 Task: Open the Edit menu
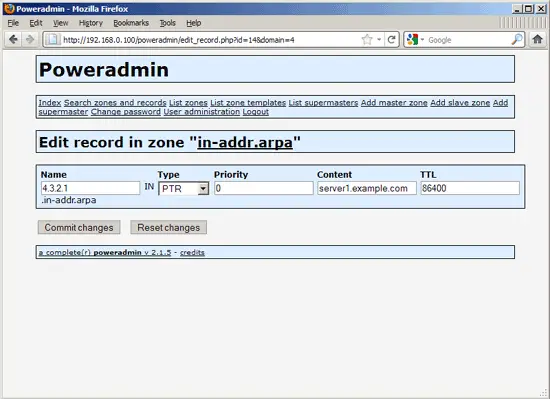tap(36, 23)
